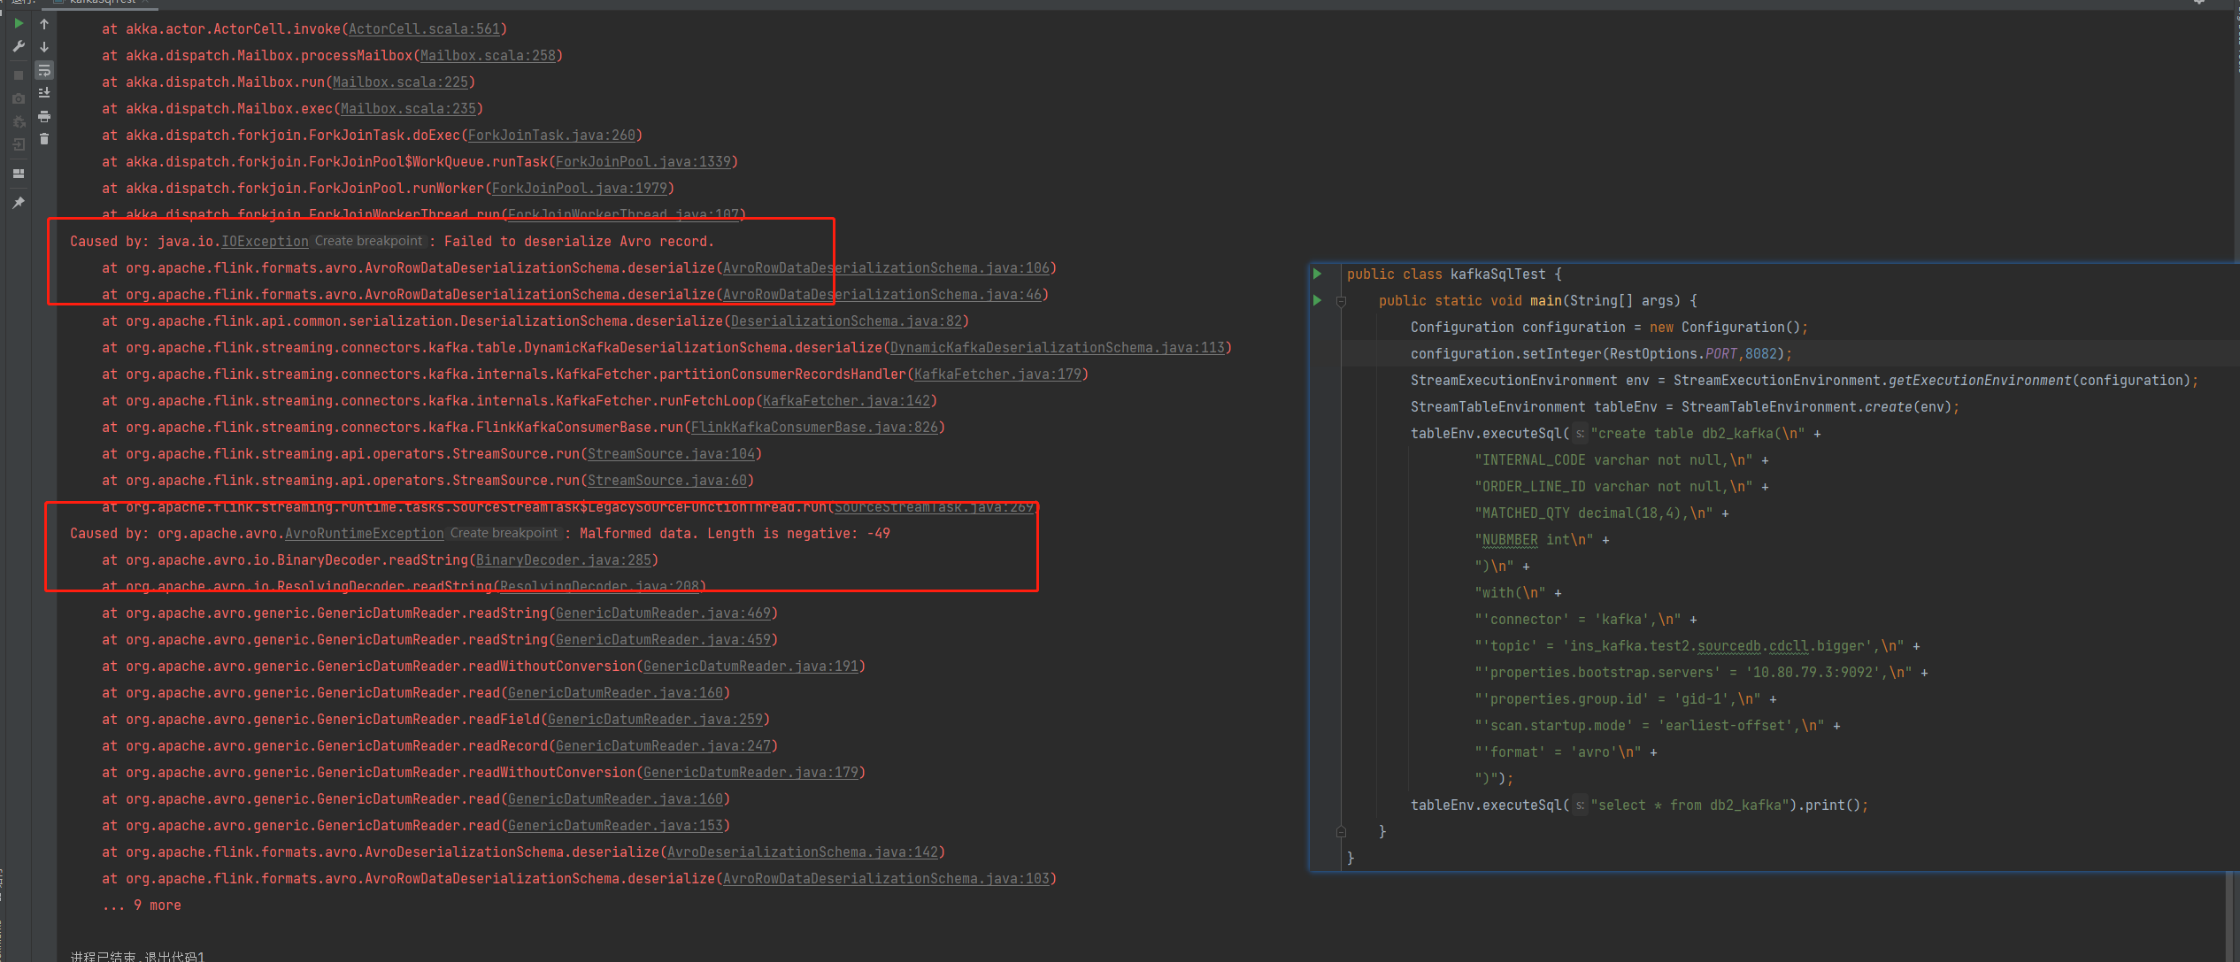Open Mailbox.scala:225 link

400,82
